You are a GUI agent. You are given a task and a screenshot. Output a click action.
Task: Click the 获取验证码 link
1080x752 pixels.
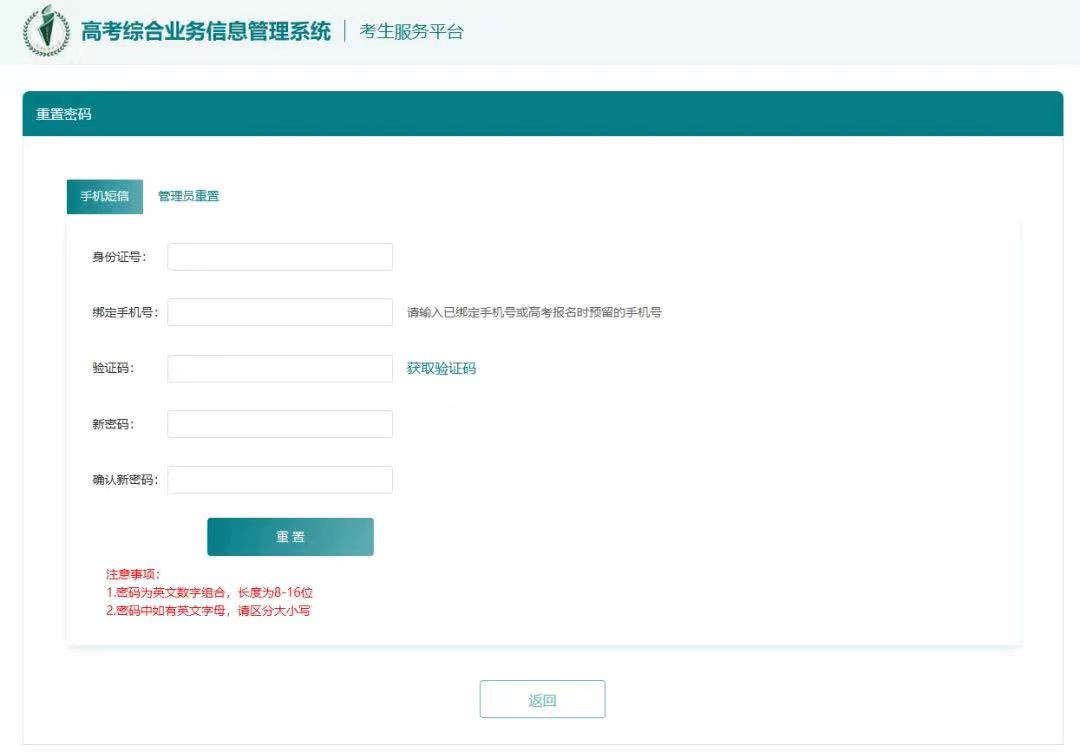tap(441, 368)
